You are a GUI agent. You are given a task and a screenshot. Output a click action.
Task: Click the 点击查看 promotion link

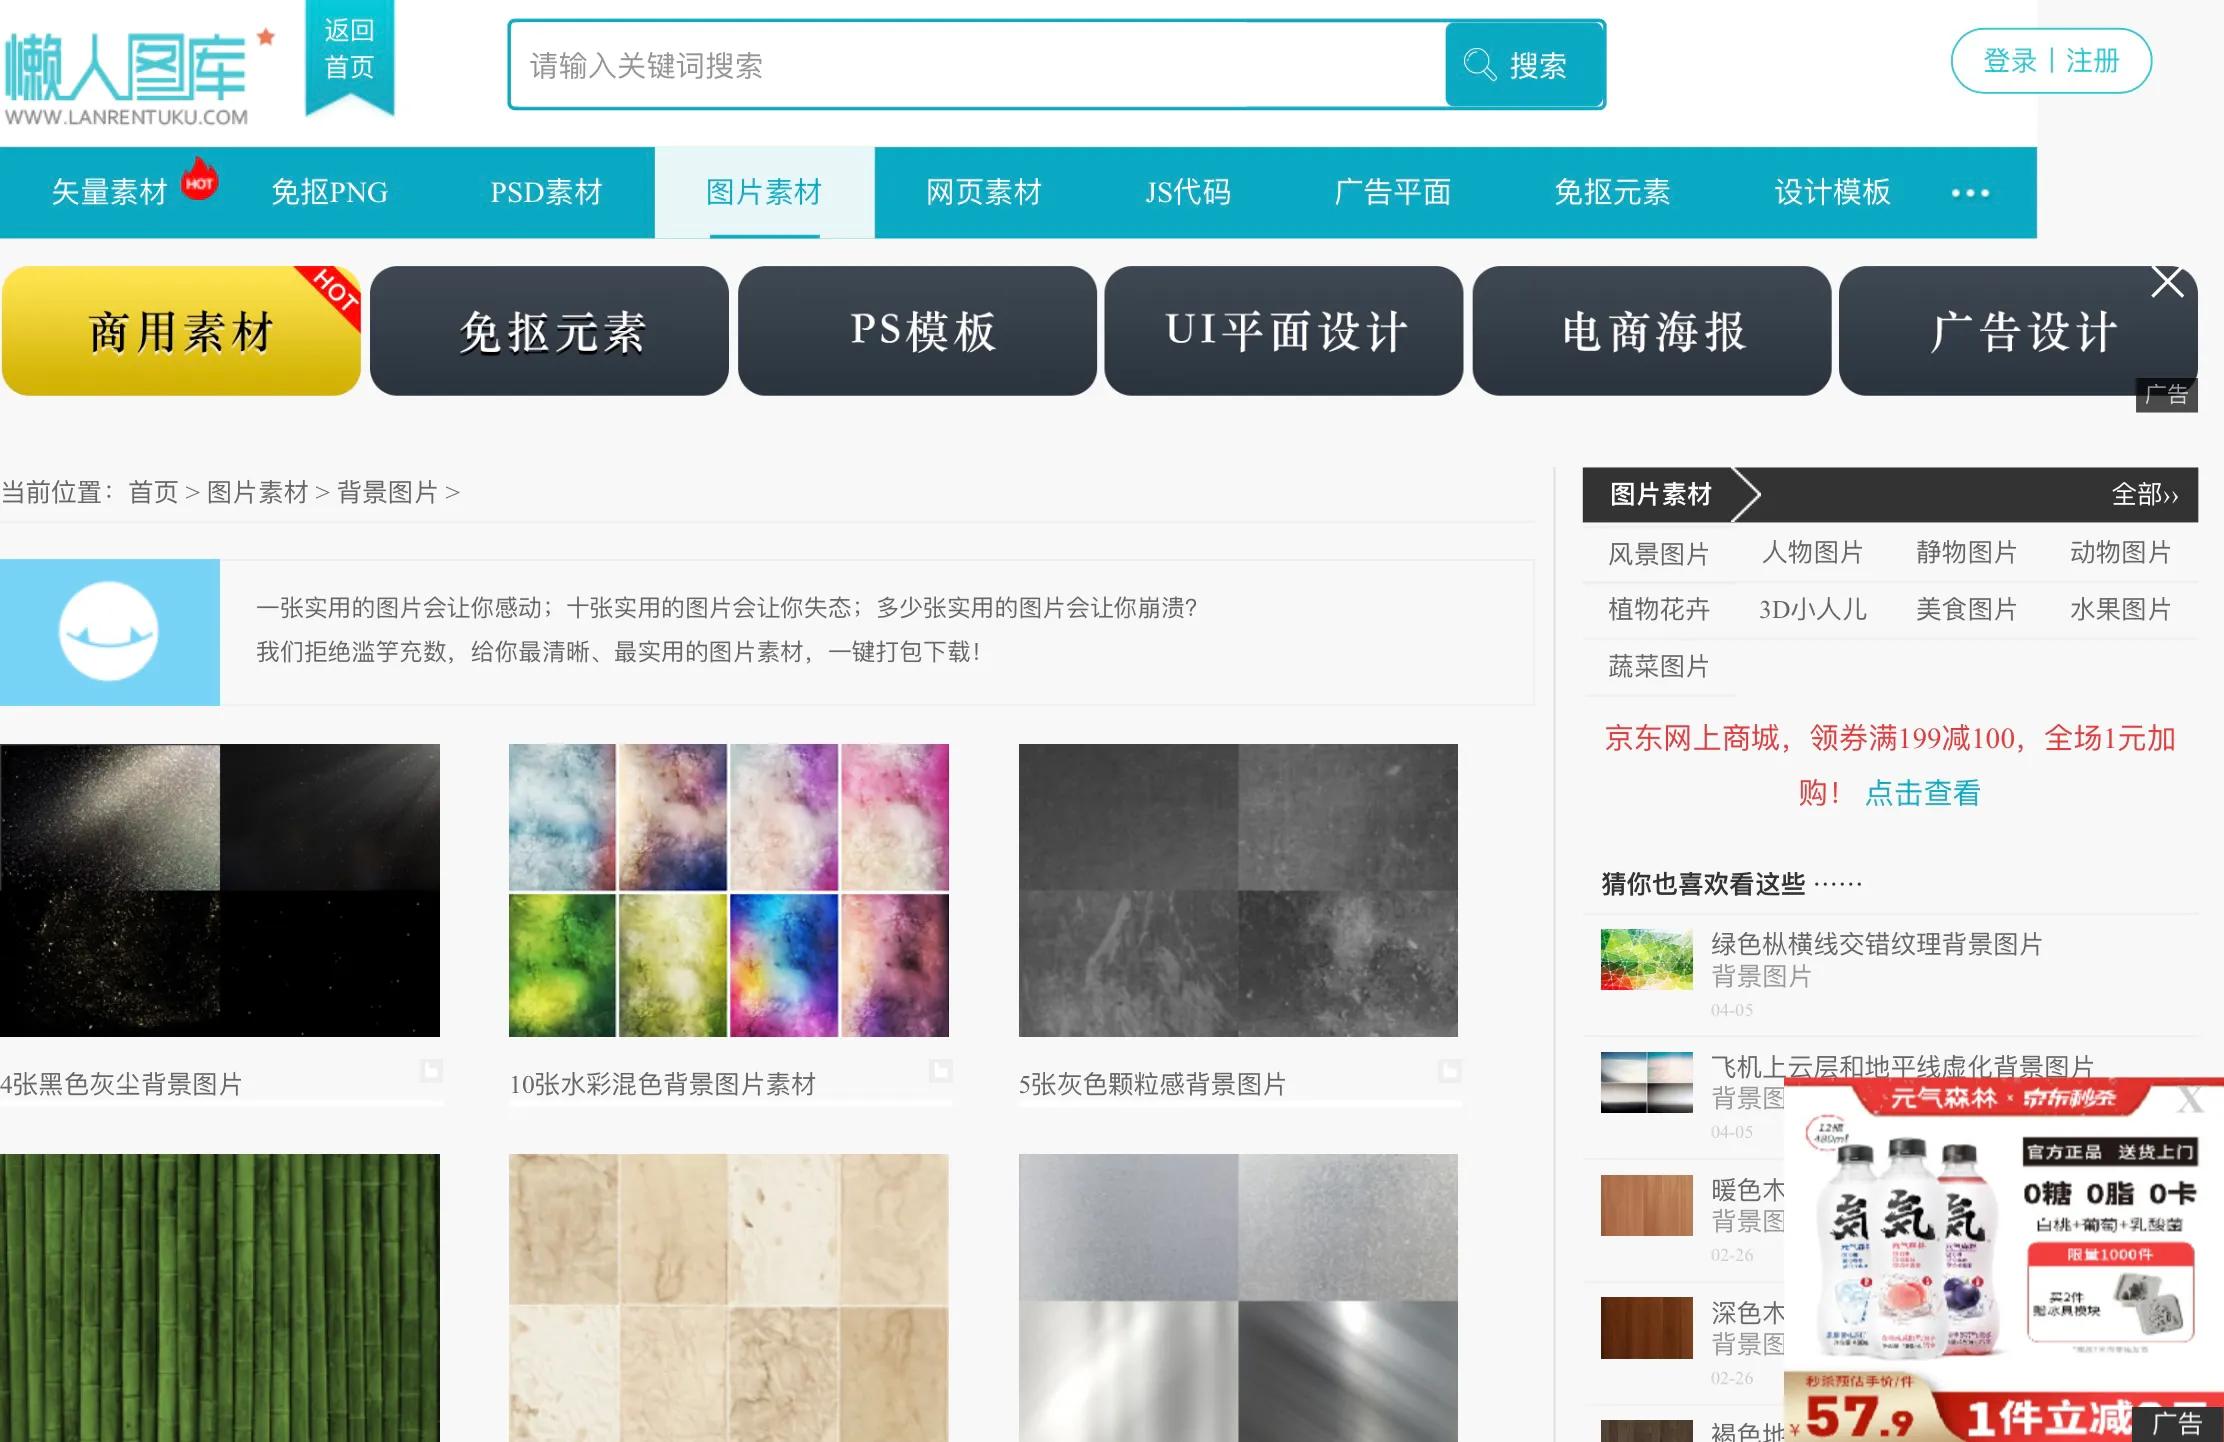pos(1922,793)
